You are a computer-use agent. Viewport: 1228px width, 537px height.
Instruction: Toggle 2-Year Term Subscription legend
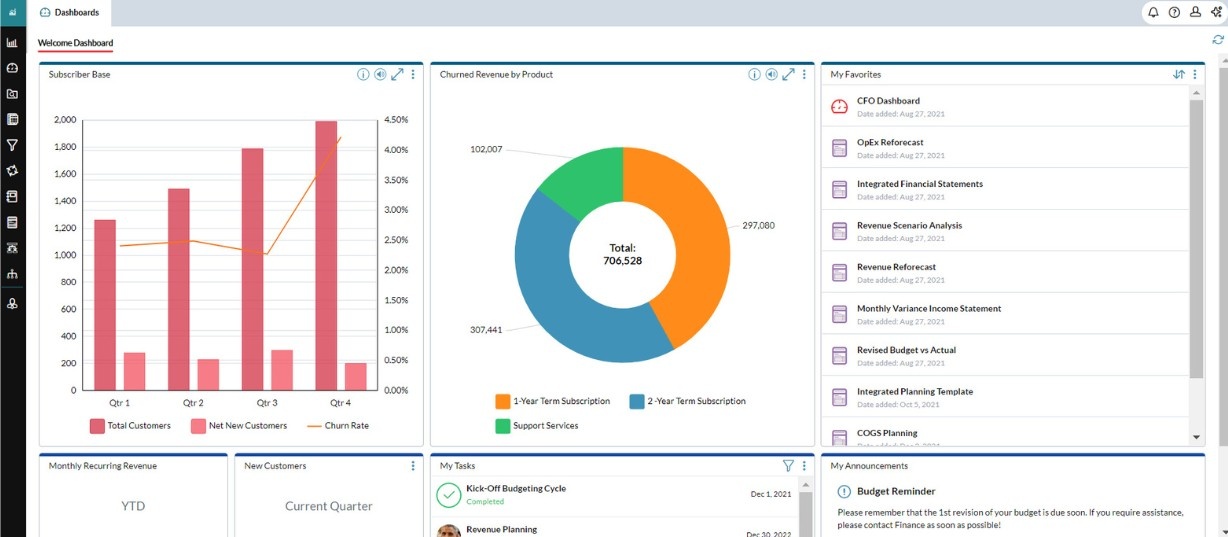pyautogui.click(x=687, y=401)
